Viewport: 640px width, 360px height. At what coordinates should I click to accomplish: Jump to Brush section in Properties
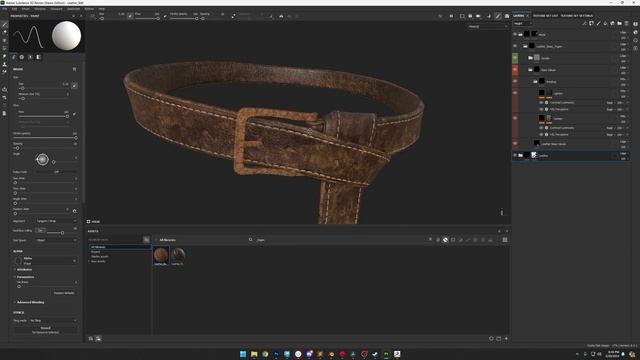point(14,57)
